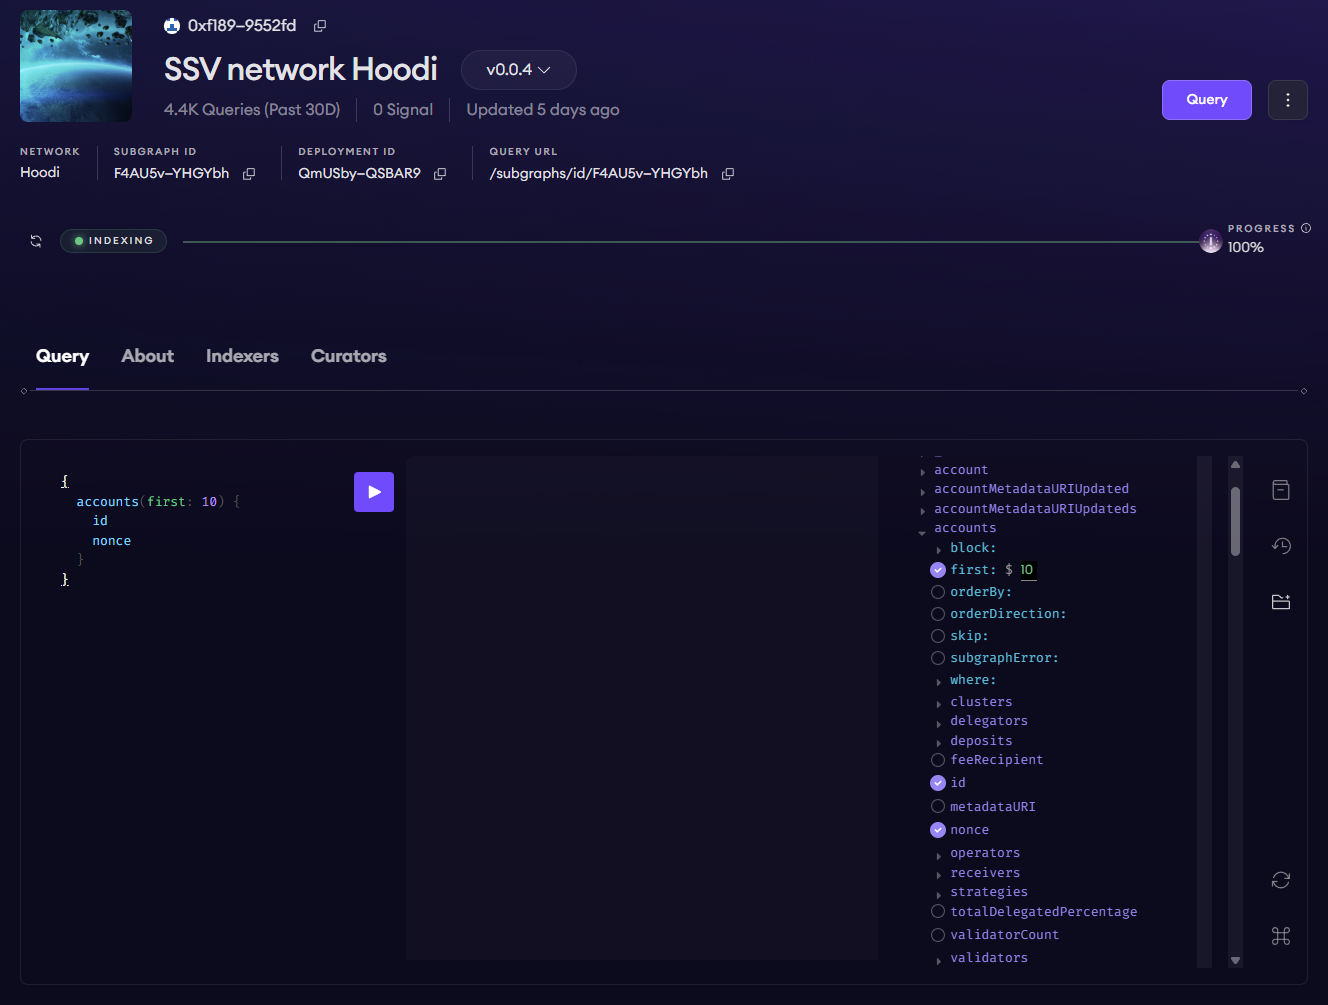Viewport: 1328px width, 1005px height.
Task: Click the INDEXING status badge
Action: [113, 241]
